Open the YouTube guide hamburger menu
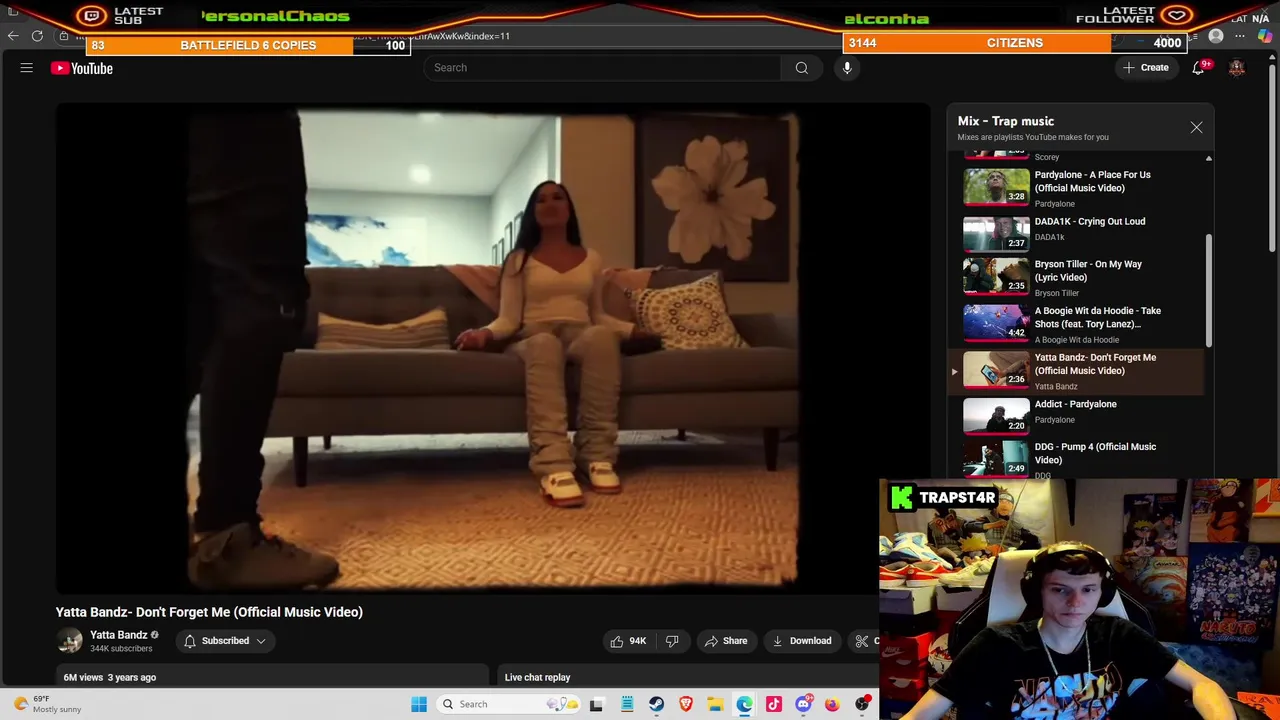The image size is (1280, 720). click(x=27, y=68)
